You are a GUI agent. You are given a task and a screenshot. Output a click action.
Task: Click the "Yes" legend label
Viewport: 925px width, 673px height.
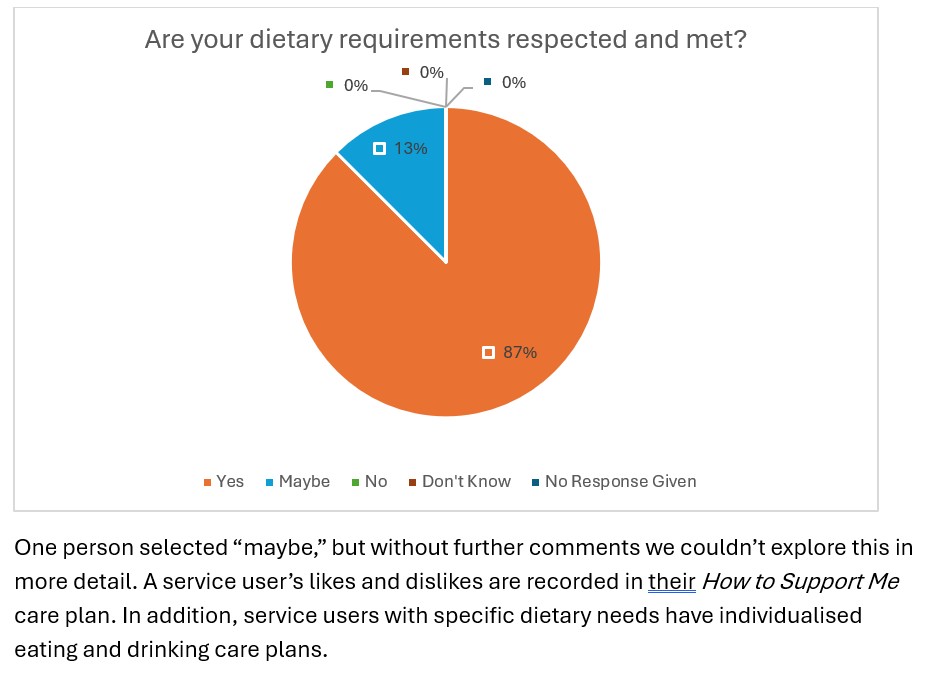pos(230,482)
